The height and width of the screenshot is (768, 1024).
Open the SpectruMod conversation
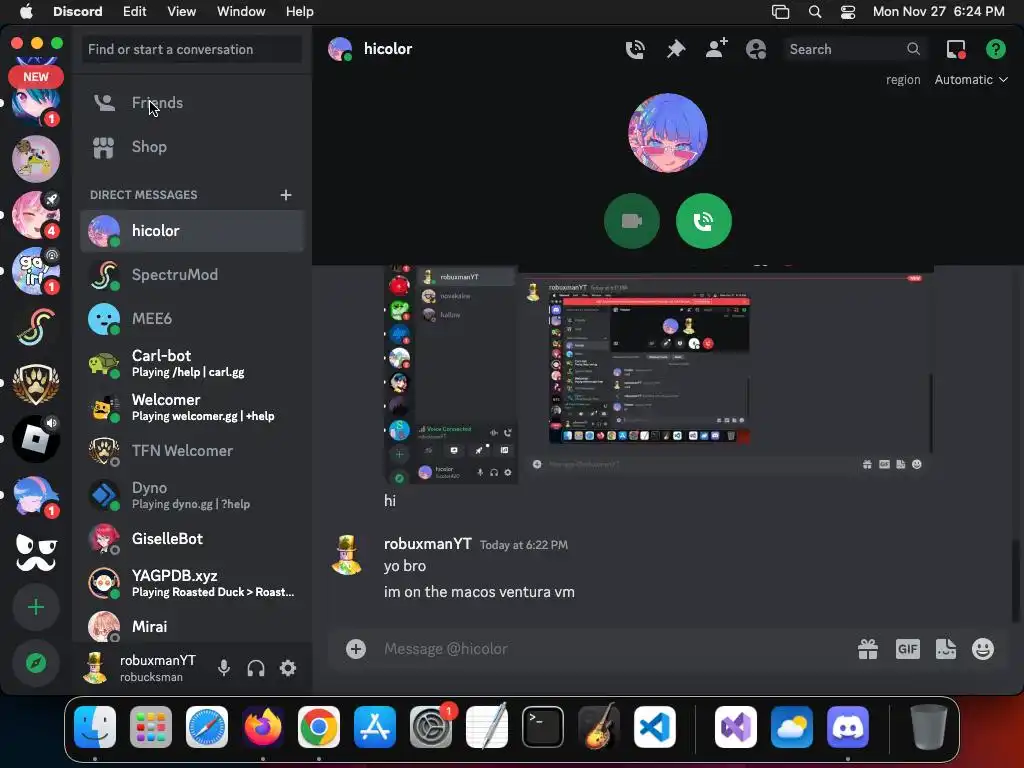click(x=193, y=275)
